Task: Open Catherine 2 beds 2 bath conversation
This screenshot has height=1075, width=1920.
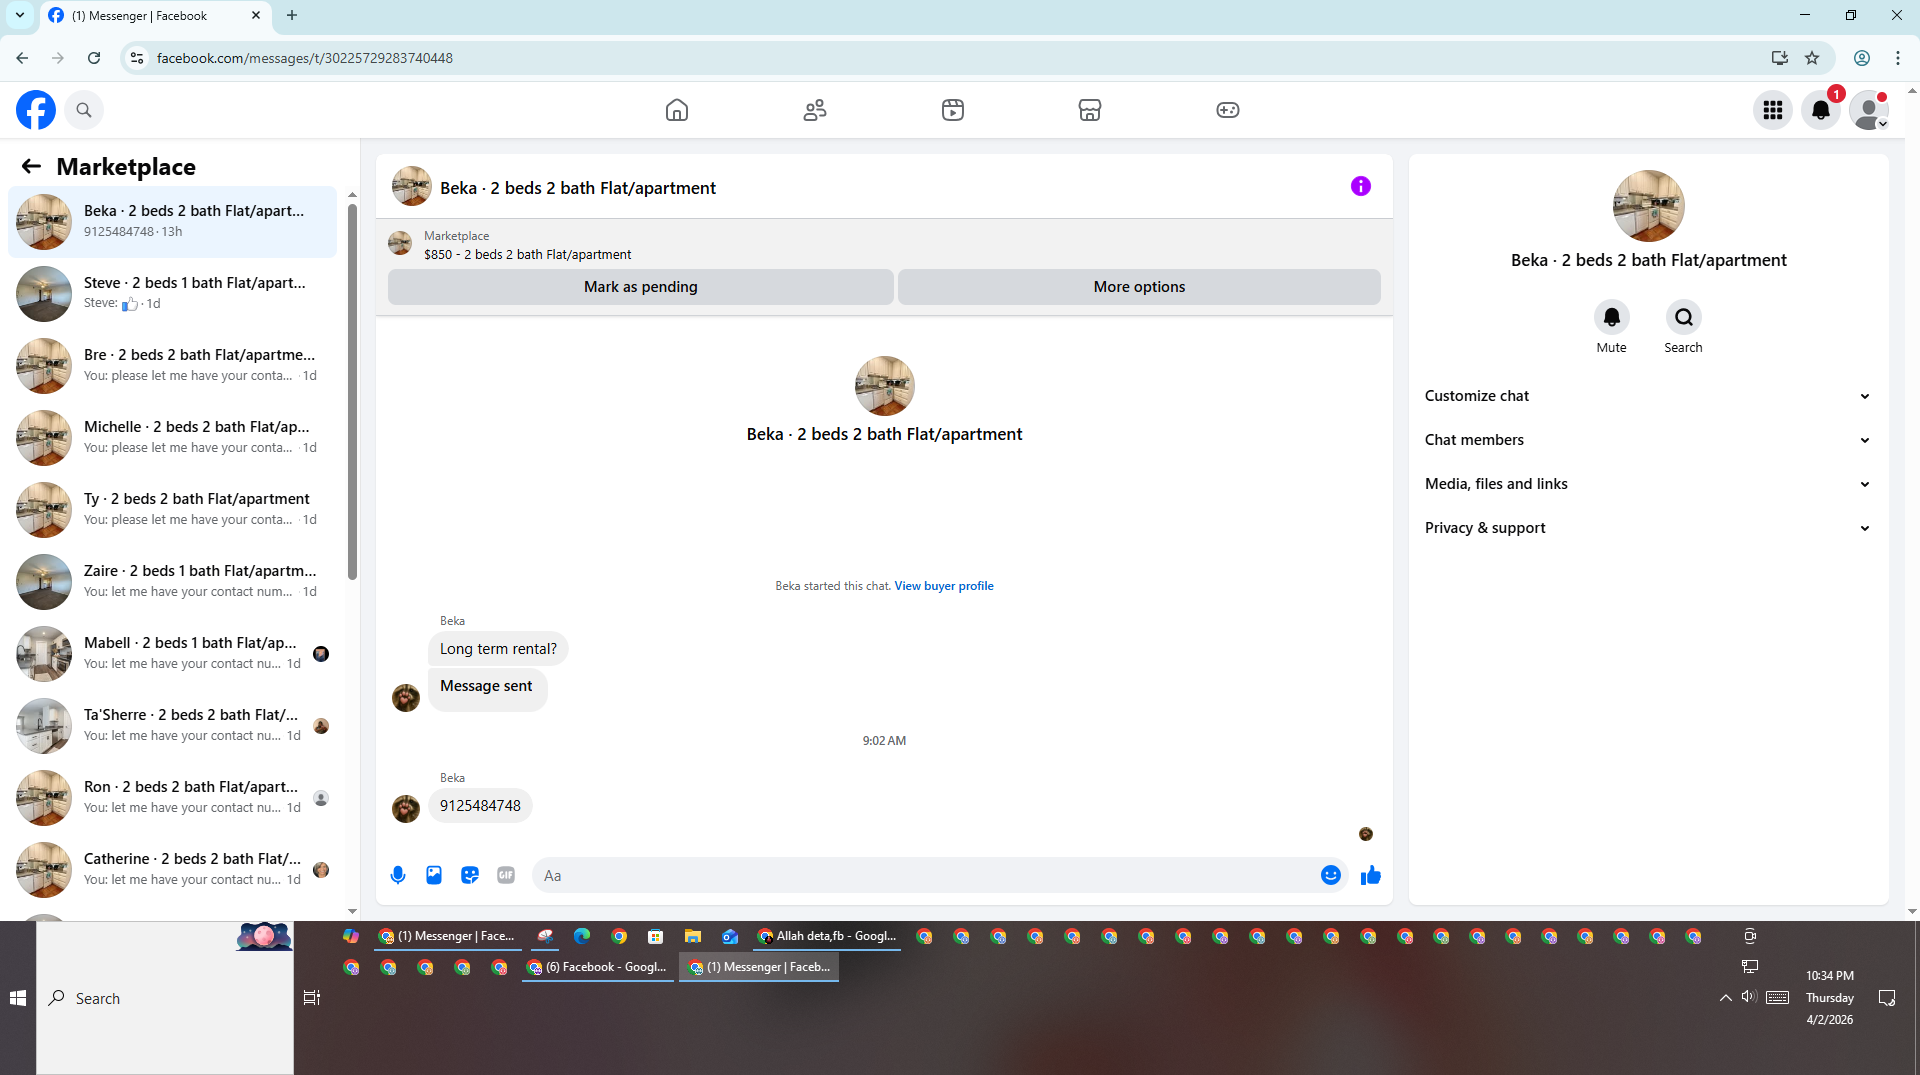Action: coord(172,869)
